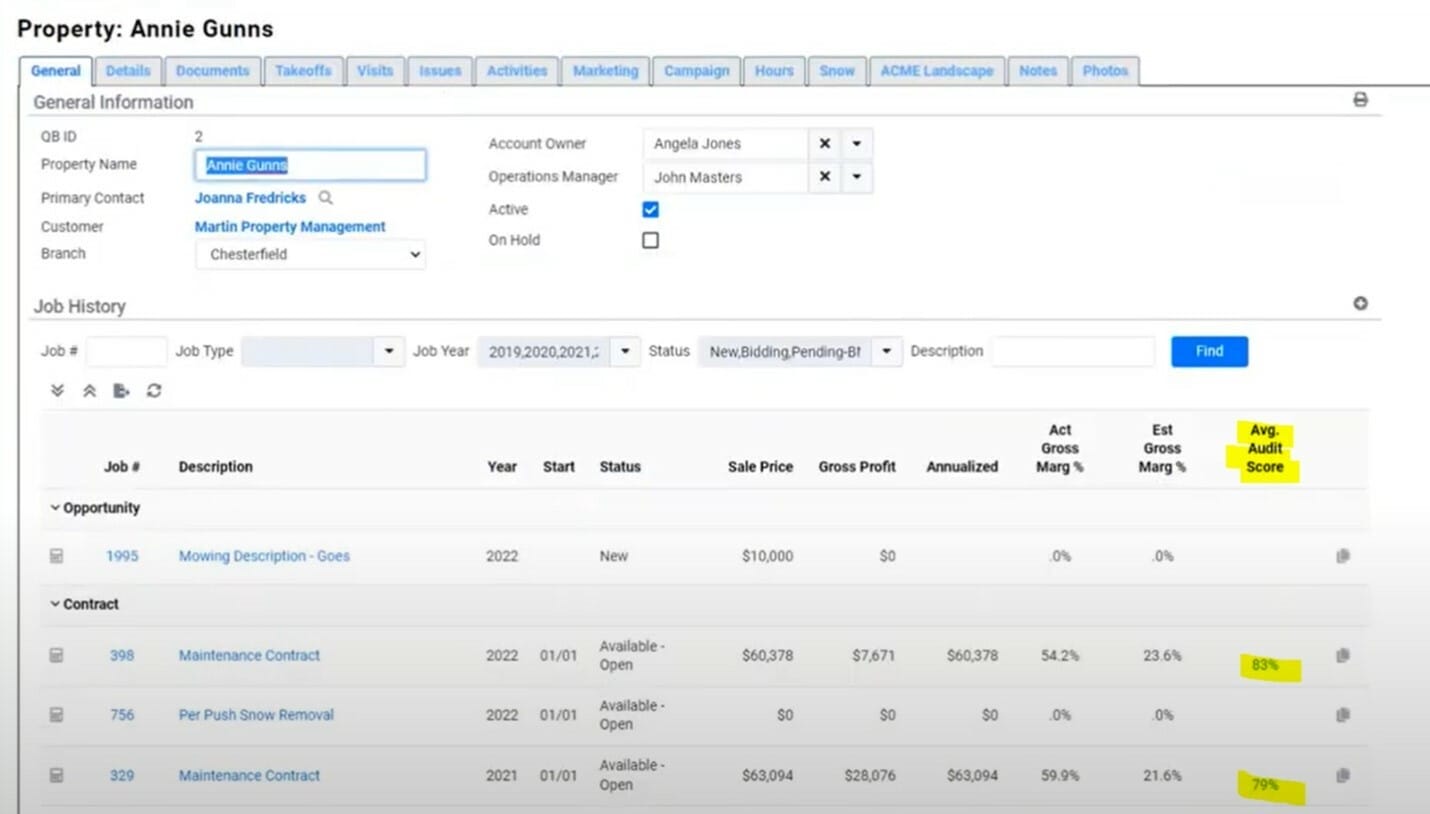Image resolution: width=1430 pixels, height=814 pixels.
Task: Click the print icon in General Information
Action: click(1360, 100)
